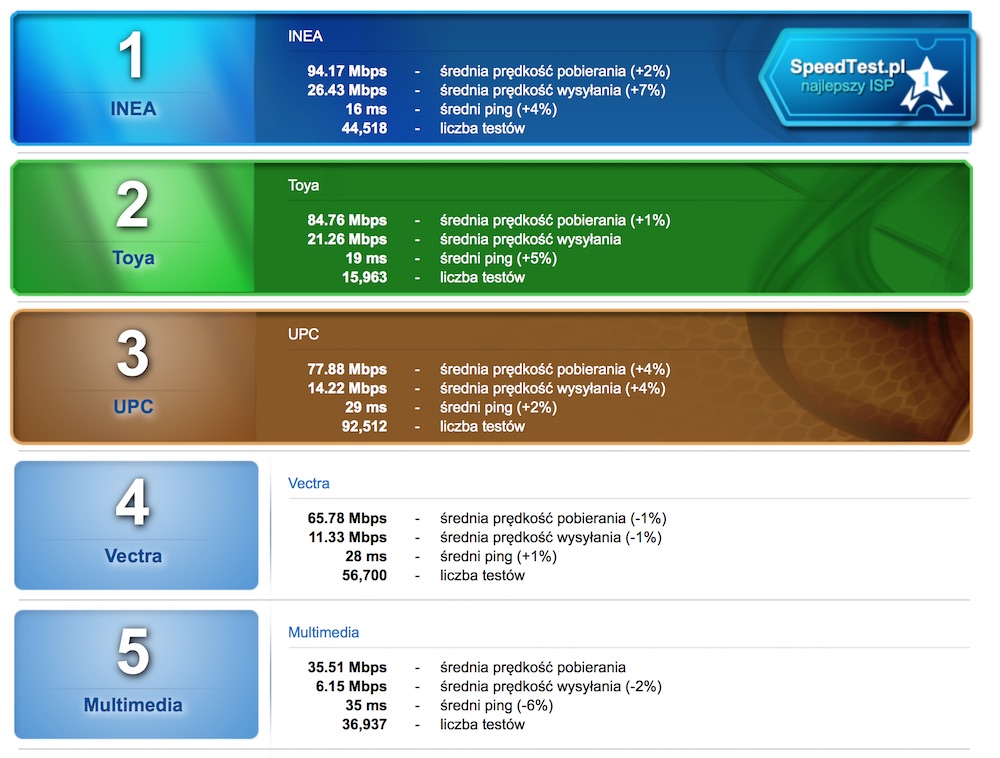
Task: Click the SpeedTest.pl logo text on the badge
Action: [848, 66]
